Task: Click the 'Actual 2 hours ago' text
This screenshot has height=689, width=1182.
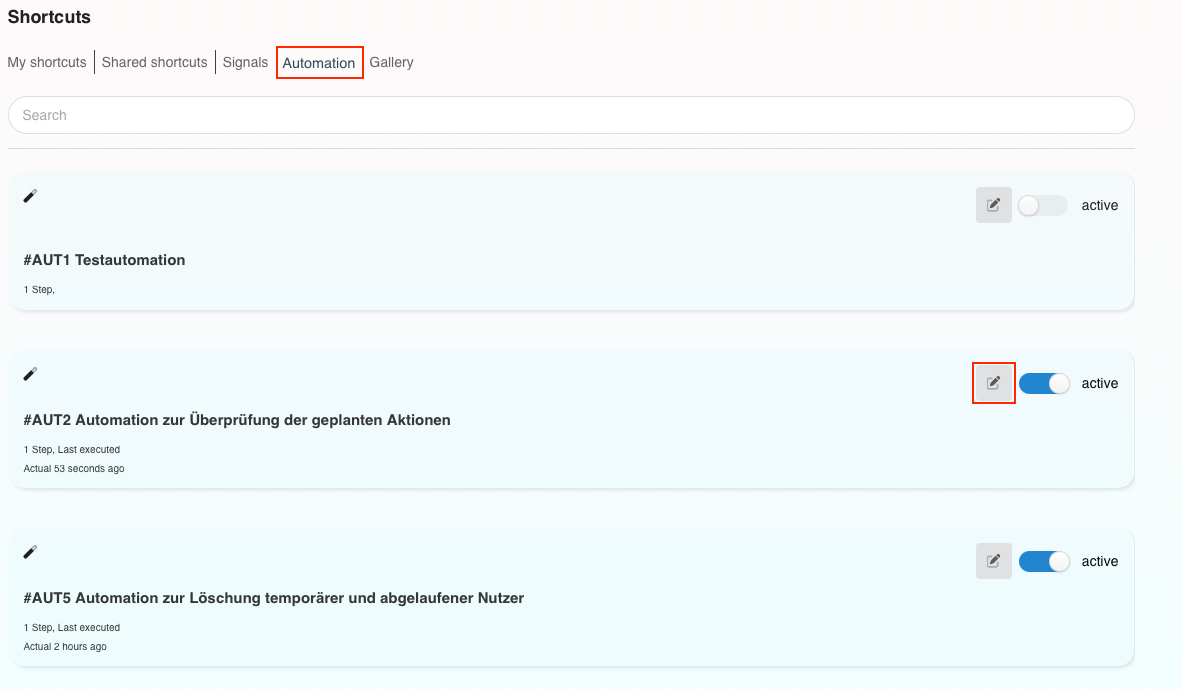Action: pyautogui.click(x=65, y=646)
